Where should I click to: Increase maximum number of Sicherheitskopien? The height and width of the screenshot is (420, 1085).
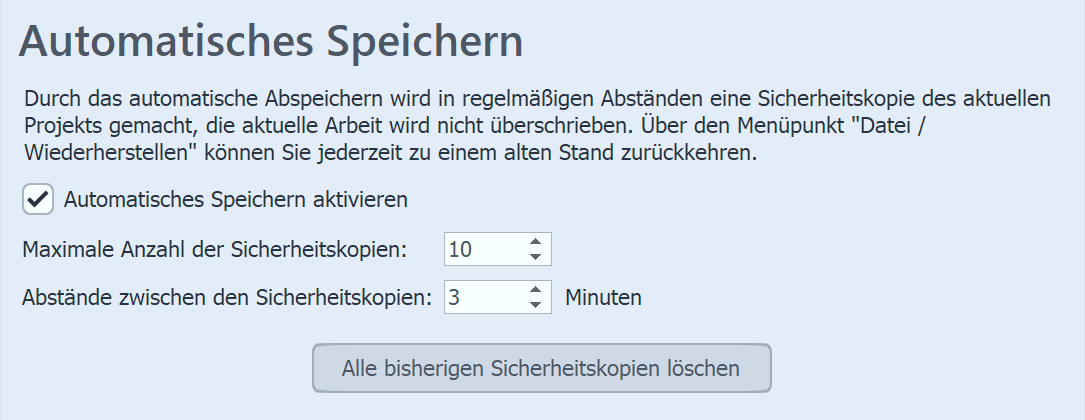[x=536, y=242]
